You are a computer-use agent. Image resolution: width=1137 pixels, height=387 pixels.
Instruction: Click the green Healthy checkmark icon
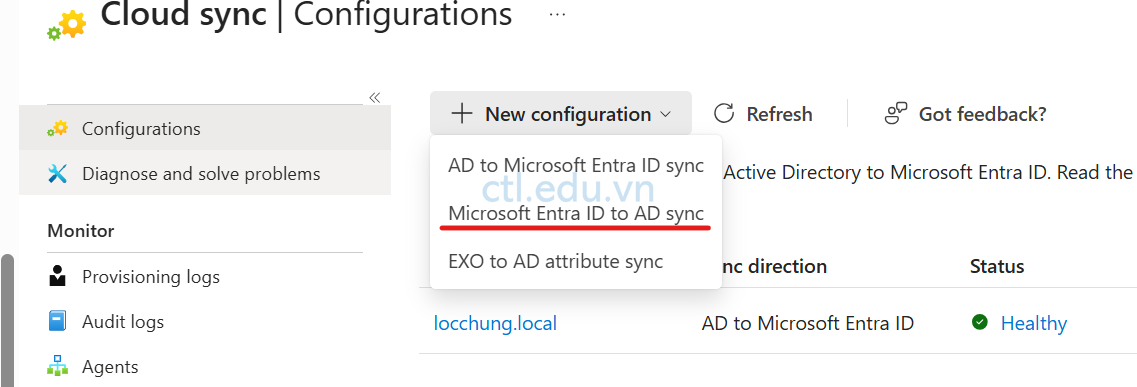(x=980, y=322)
